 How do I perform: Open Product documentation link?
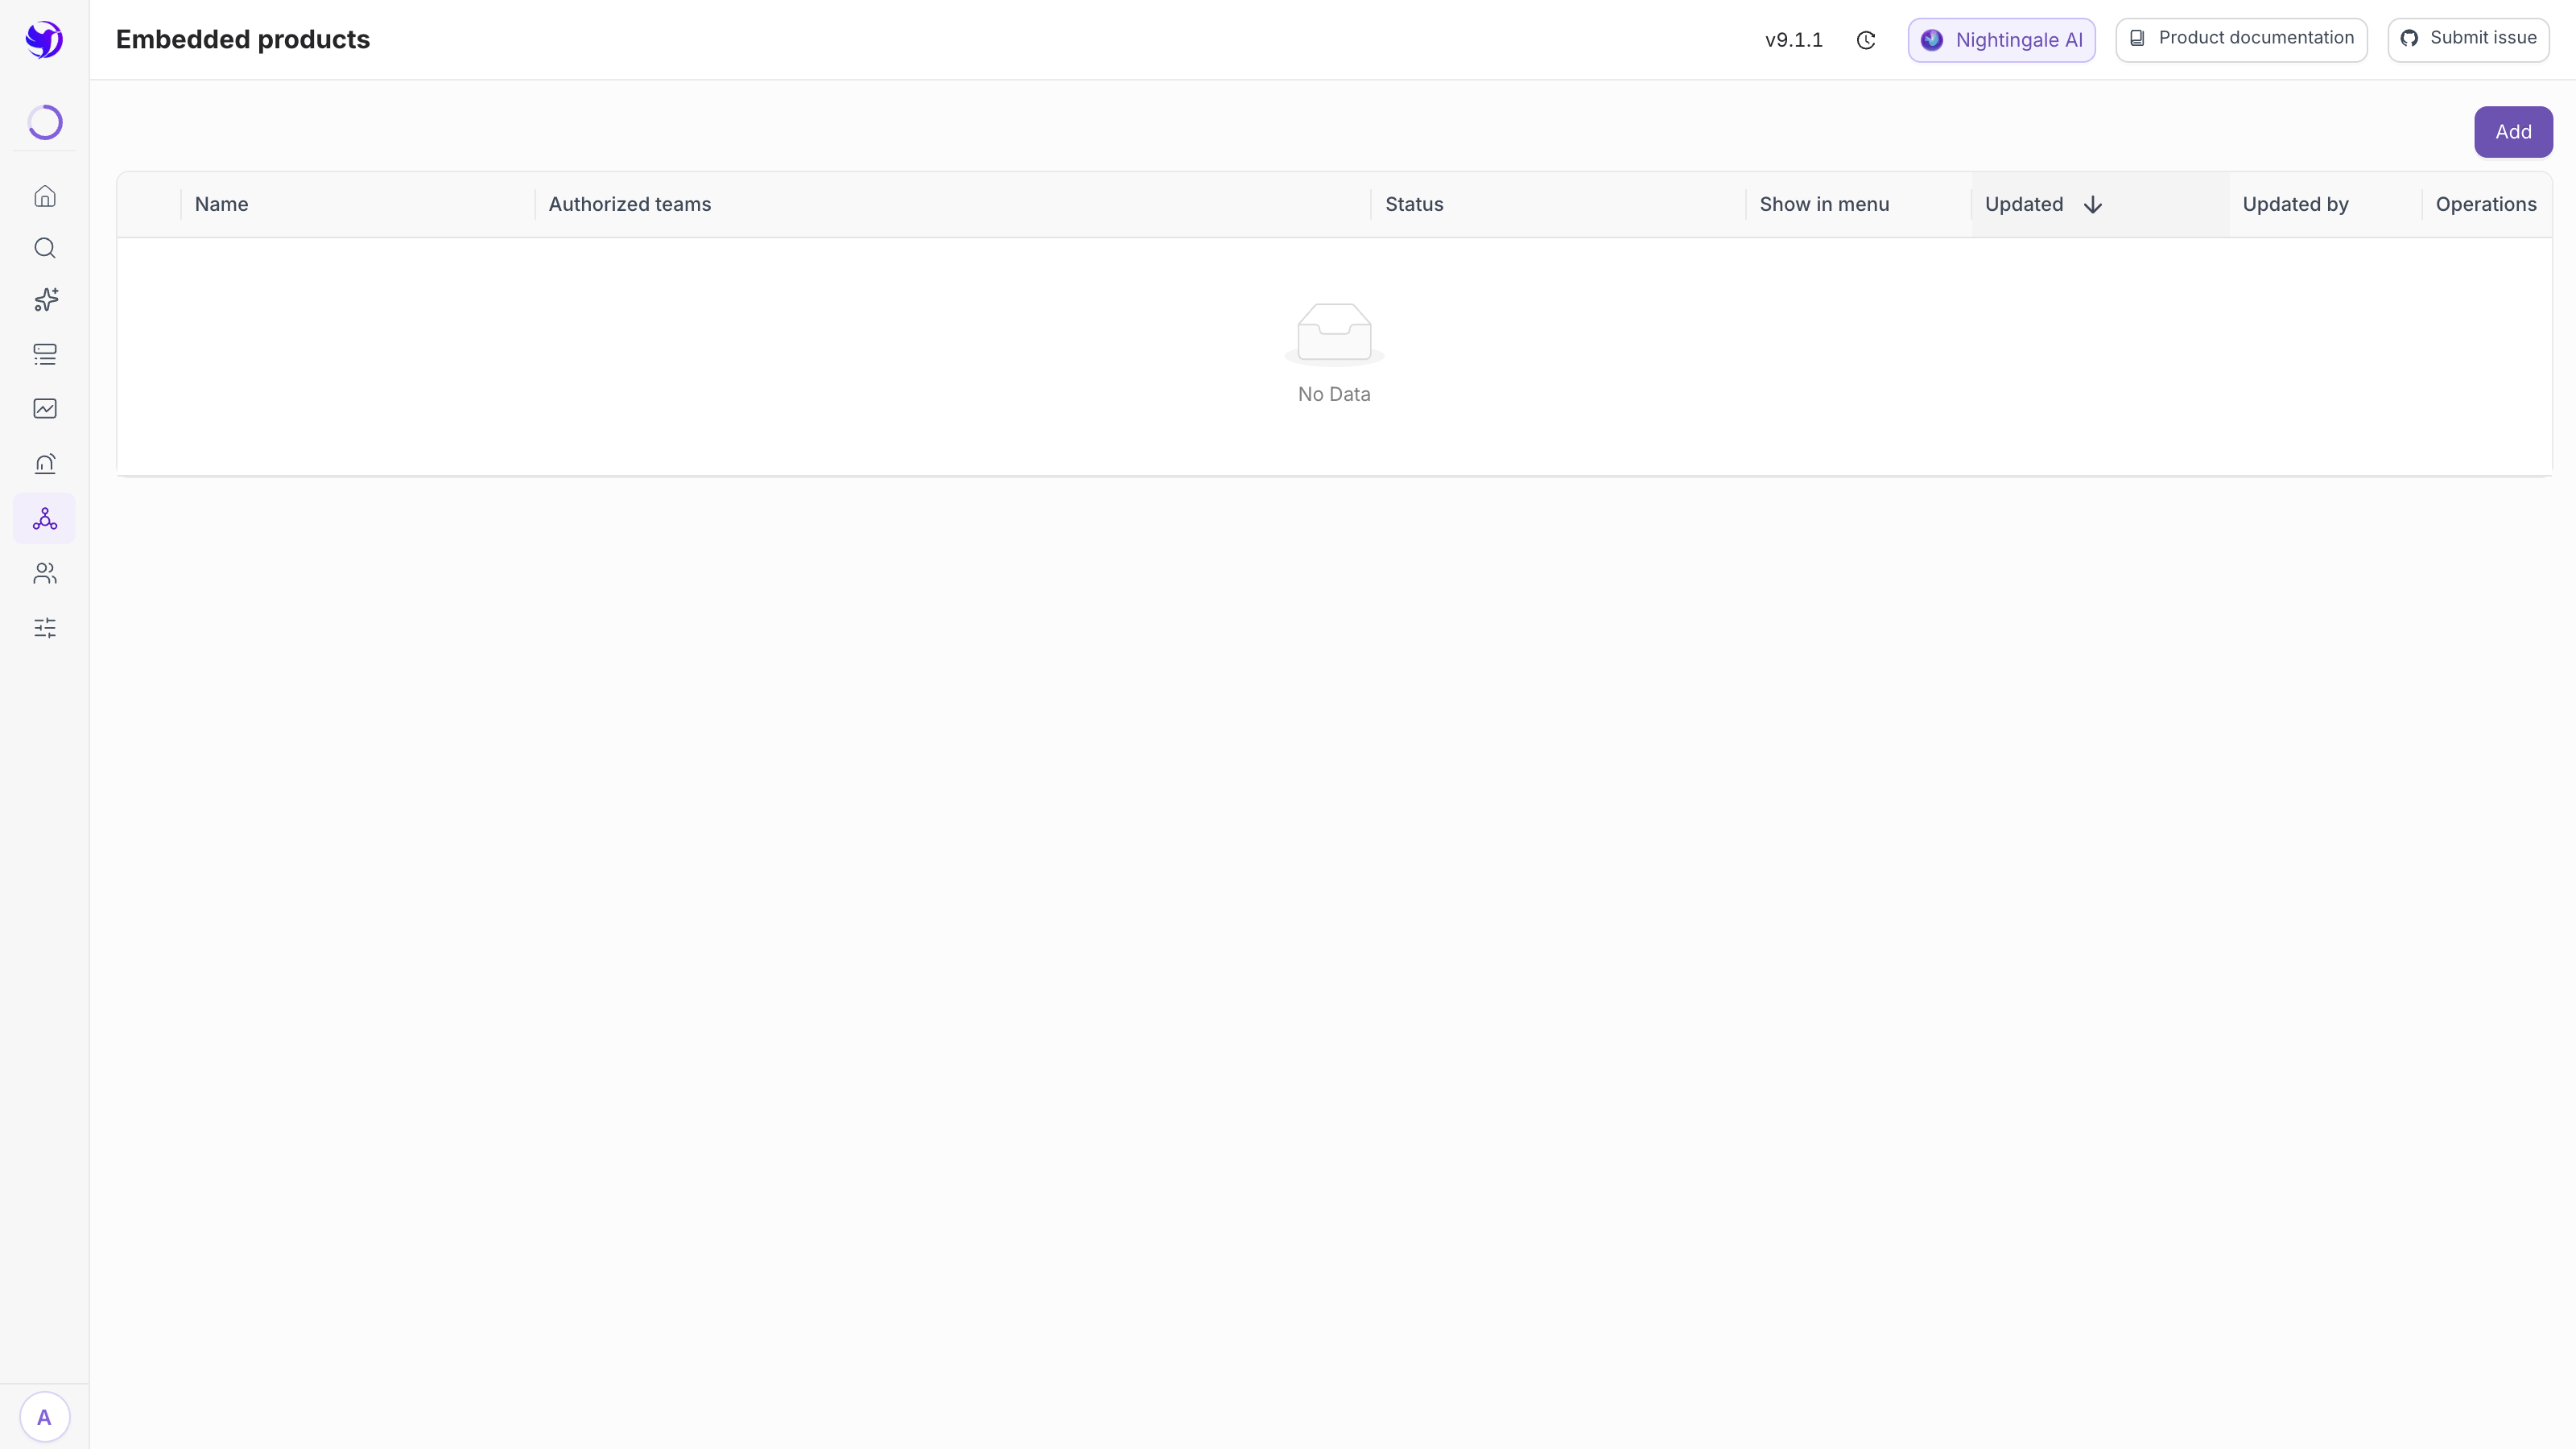[2242, 40]
